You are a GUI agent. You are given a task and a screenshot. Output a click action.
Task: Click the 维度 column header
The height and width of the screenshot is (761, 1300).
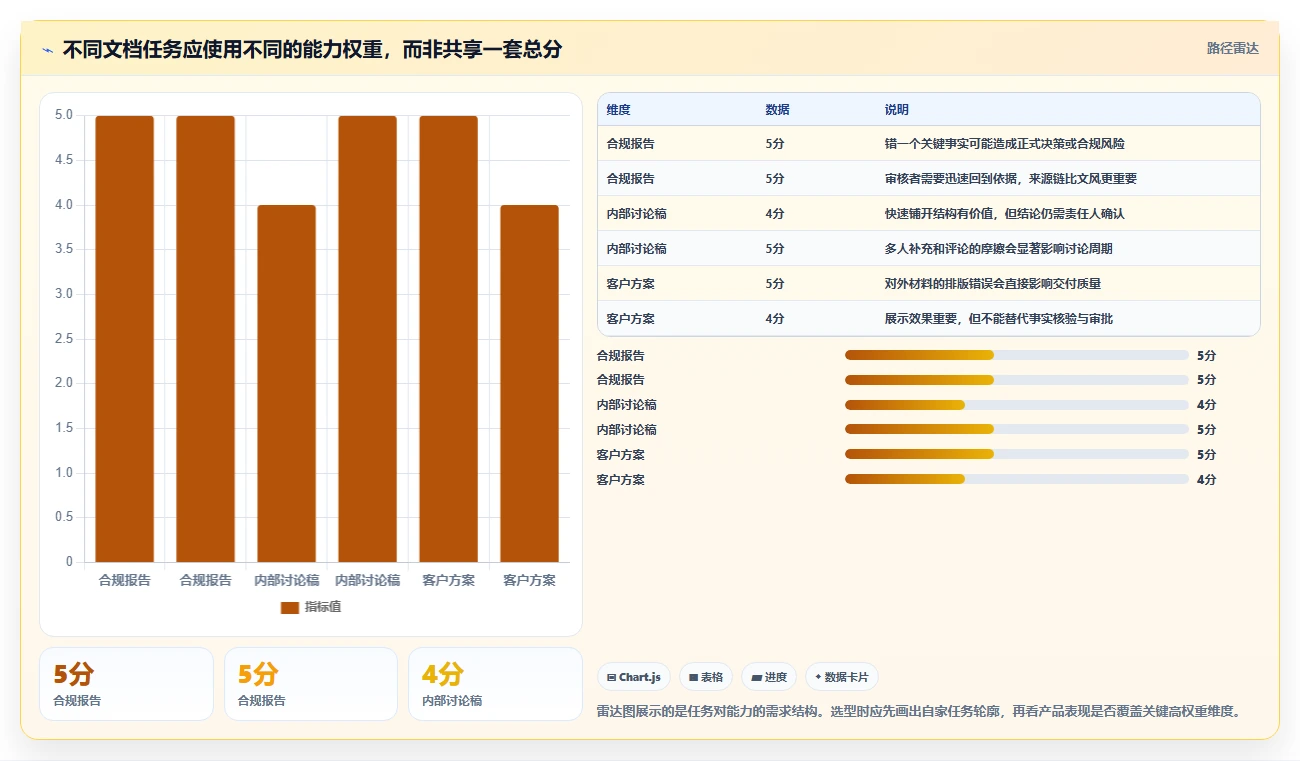tap(619, 110)
